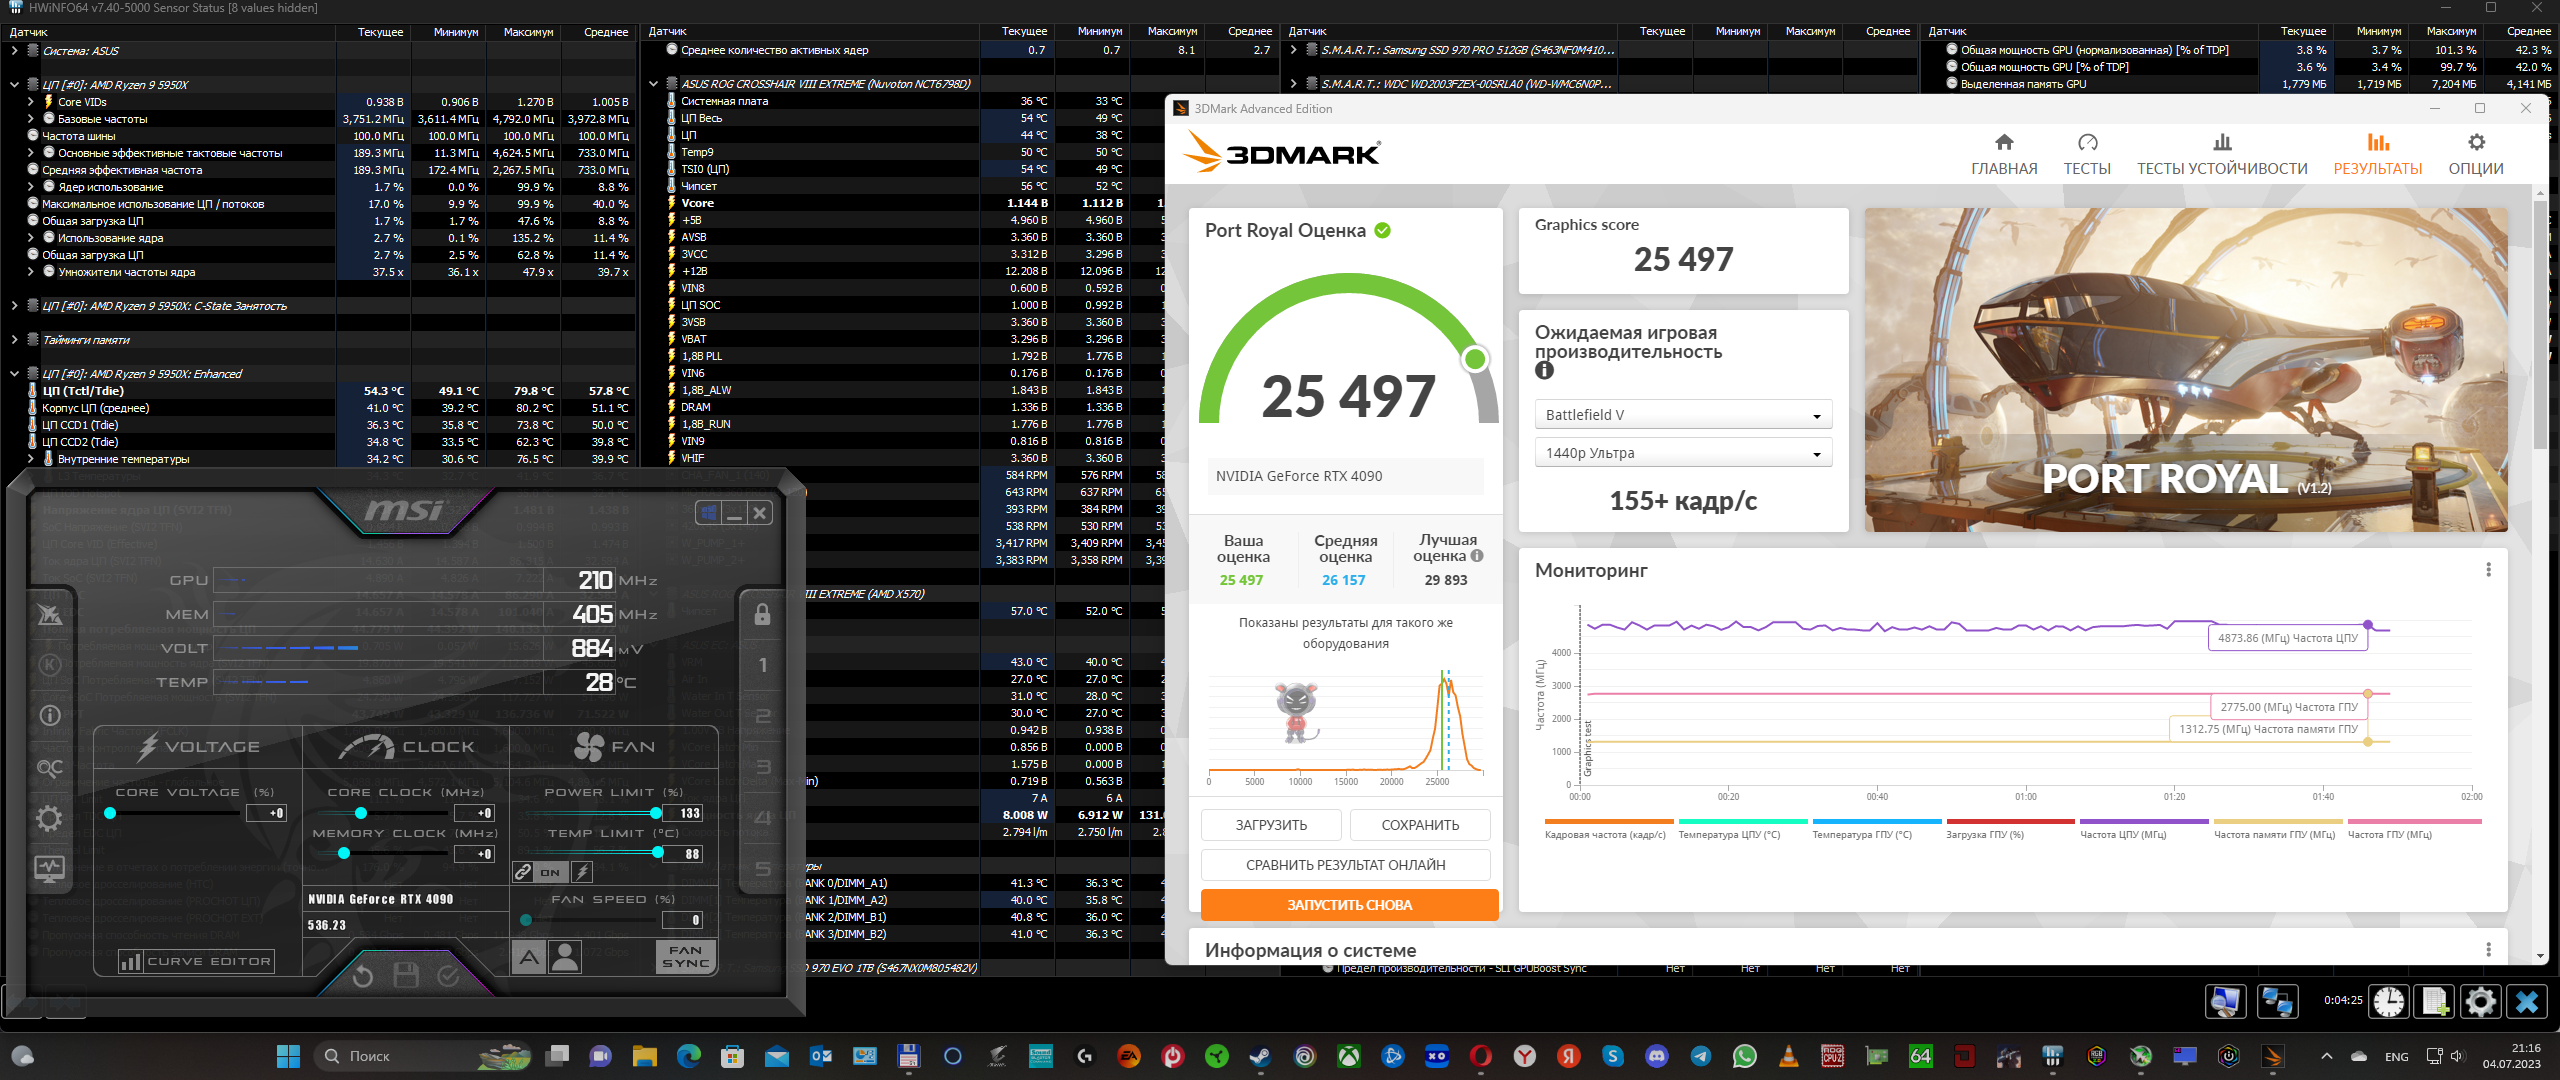Switch to ОПЦИИ tab in 3DMark
This screenshot has height=1080, width=2560.
(2475, 154)
